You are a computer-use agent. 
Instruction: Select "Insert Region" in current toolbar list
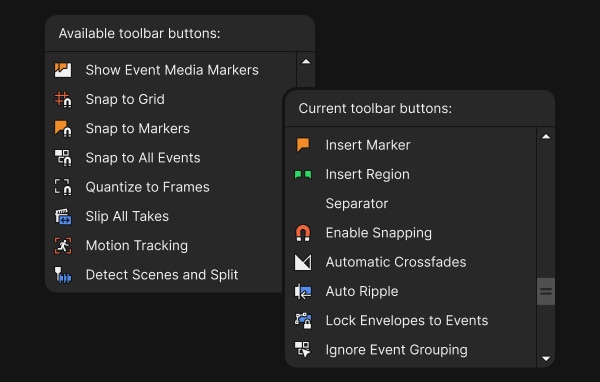click(x=368, y=175)
